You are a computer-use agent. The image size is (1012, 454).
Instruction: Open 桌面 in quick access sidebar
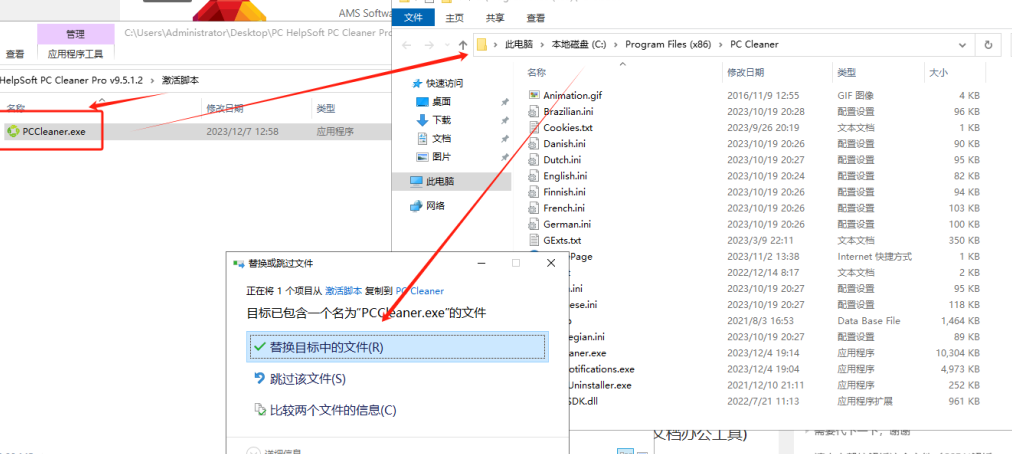click(x=441, y=101)
